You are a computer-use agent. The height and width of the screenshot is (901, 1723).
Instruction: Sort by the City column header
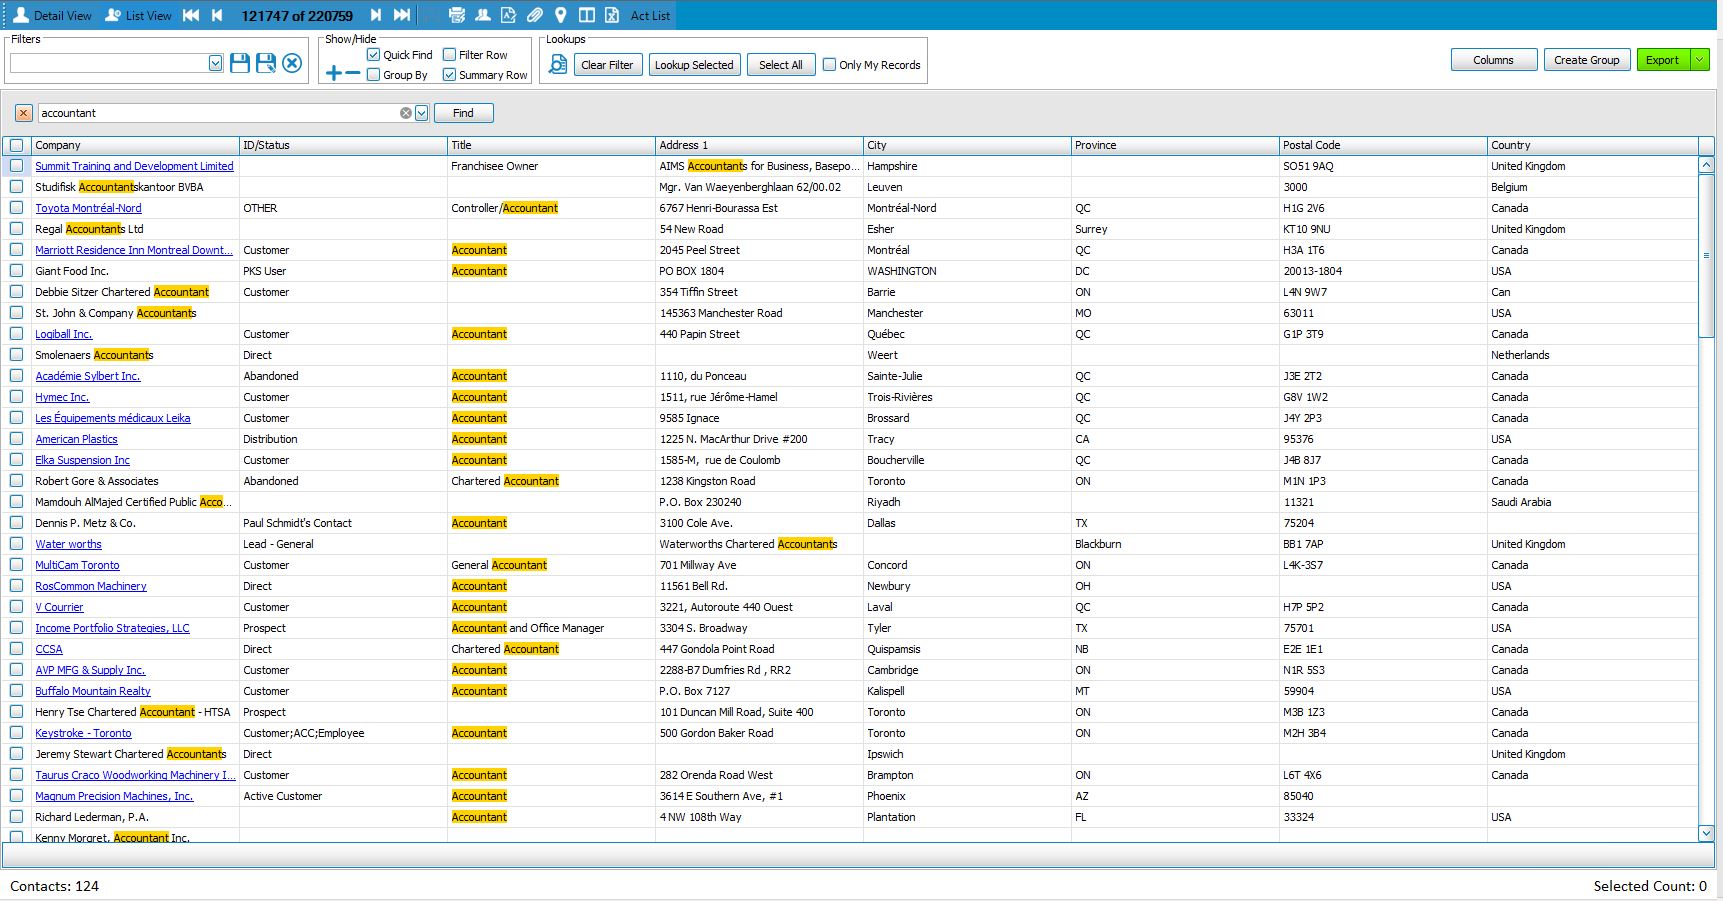point(967,145)
